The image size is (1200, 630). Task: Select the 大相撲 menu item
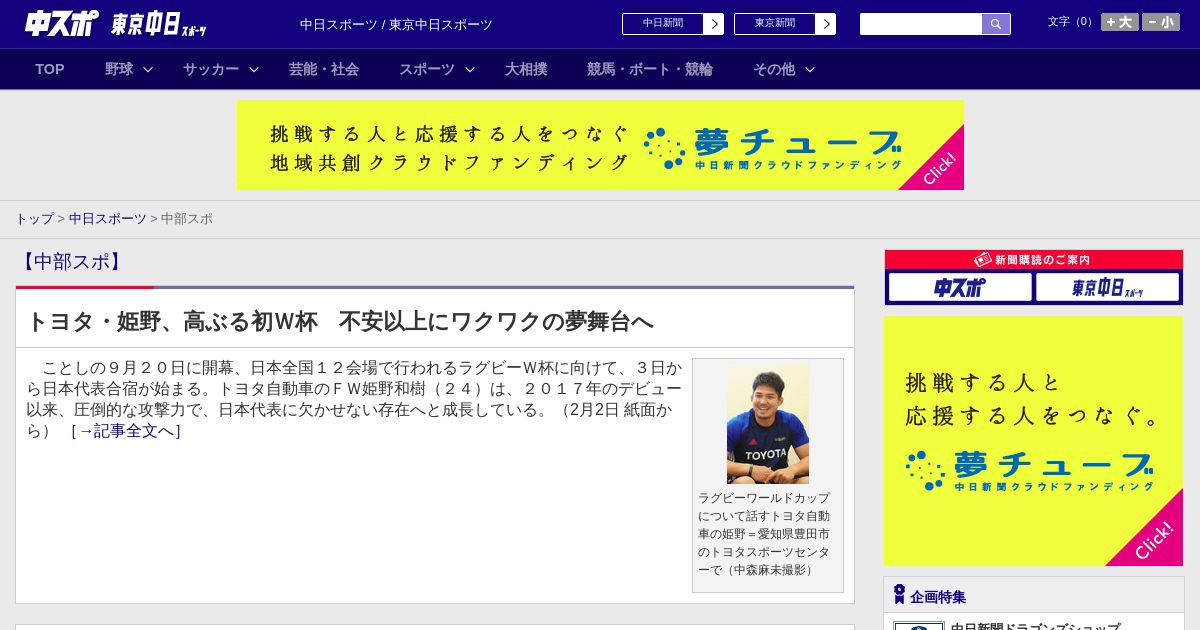pyautogui.click(x=526, y=69)
